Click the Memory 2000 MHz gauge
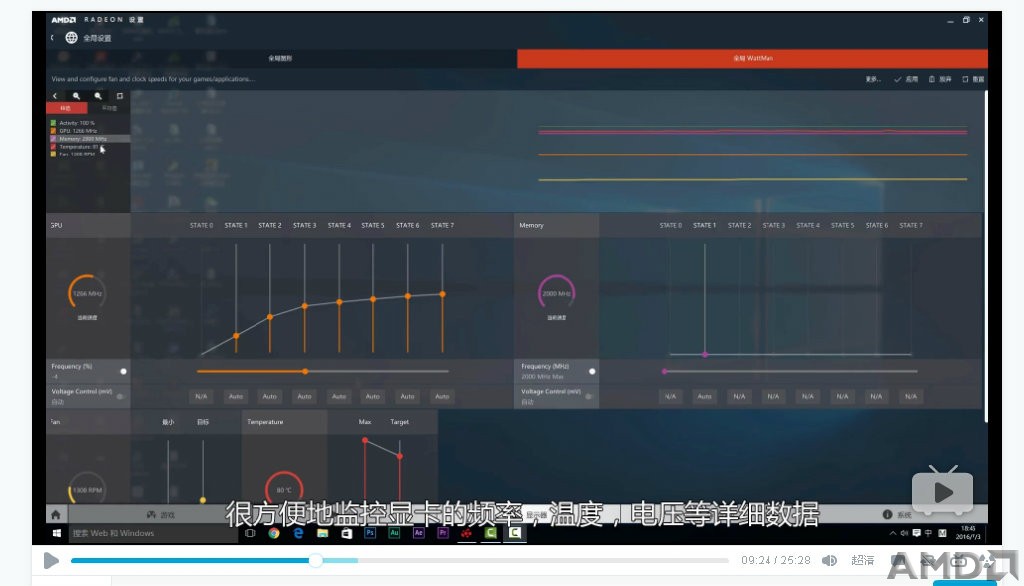The image size is (1024, 586). tap(556, 293)
